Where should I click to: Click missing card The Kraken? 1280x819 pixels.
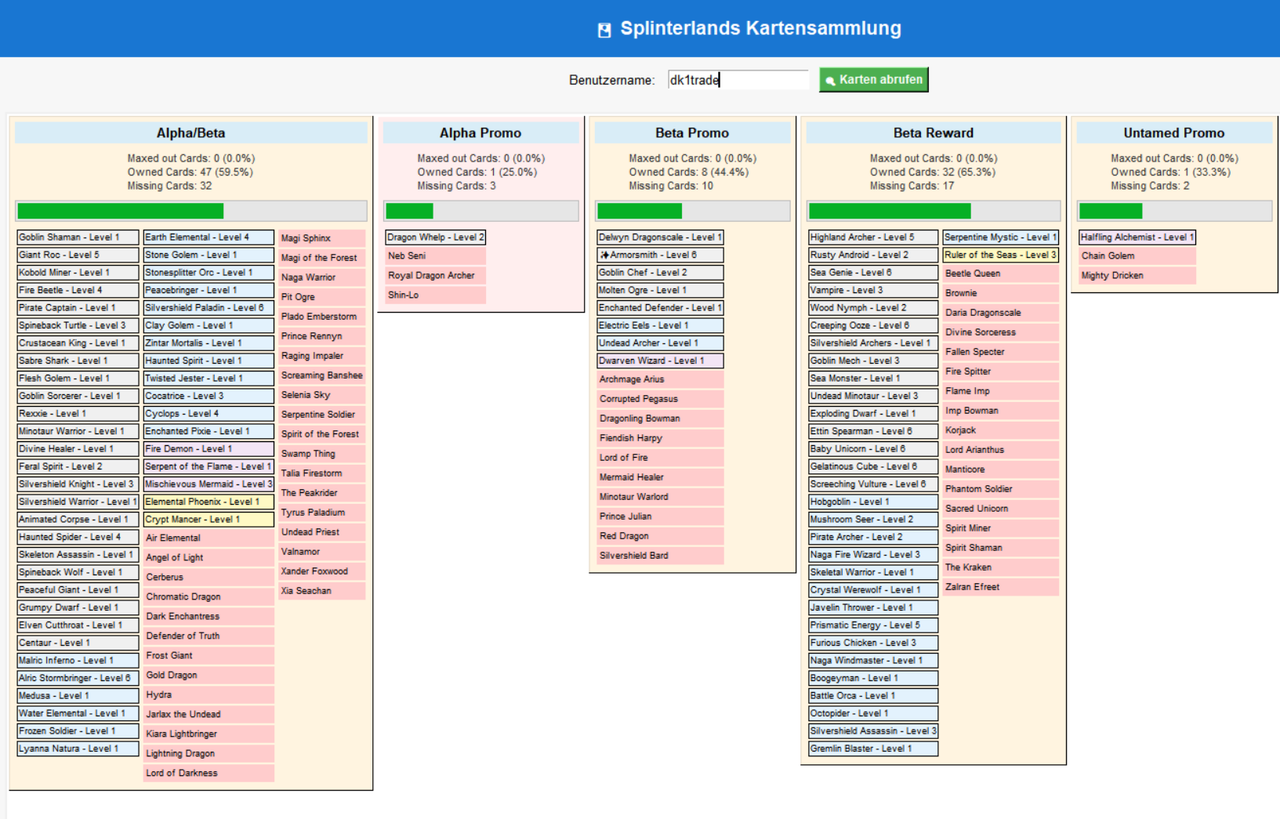point(1001,568)
